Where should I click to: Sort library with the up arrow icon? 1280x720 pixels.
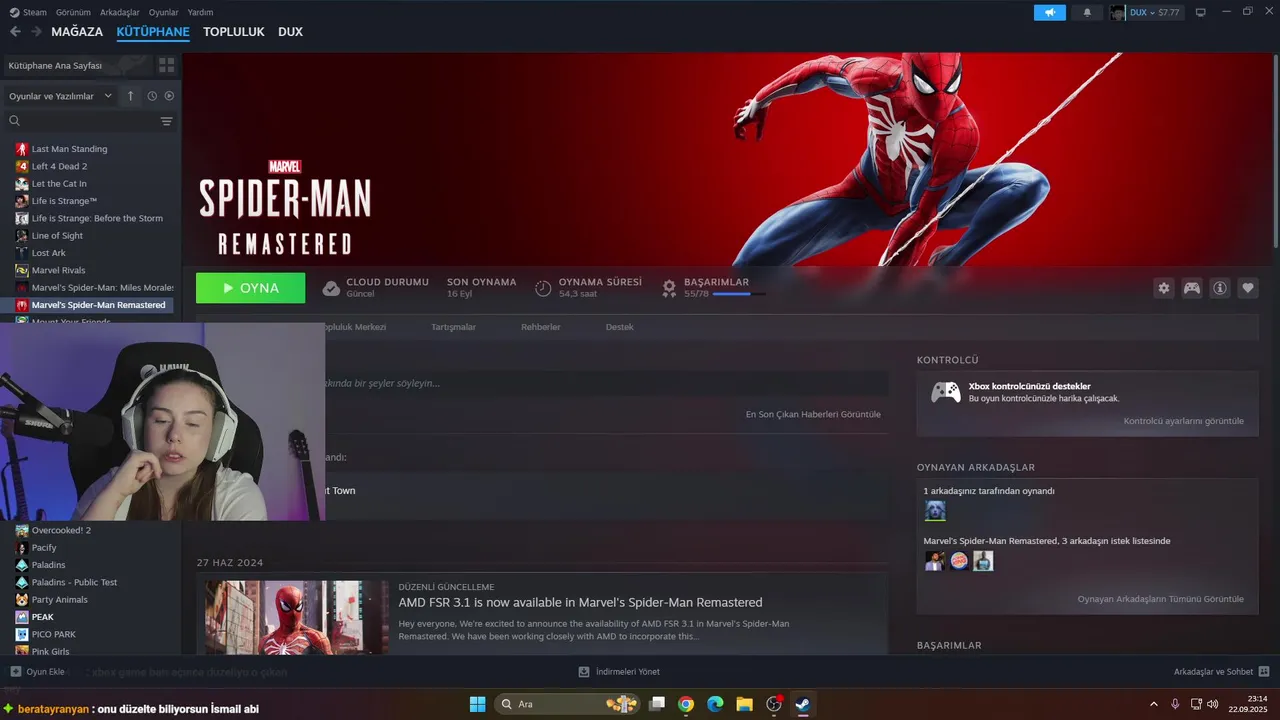(130, 96)
